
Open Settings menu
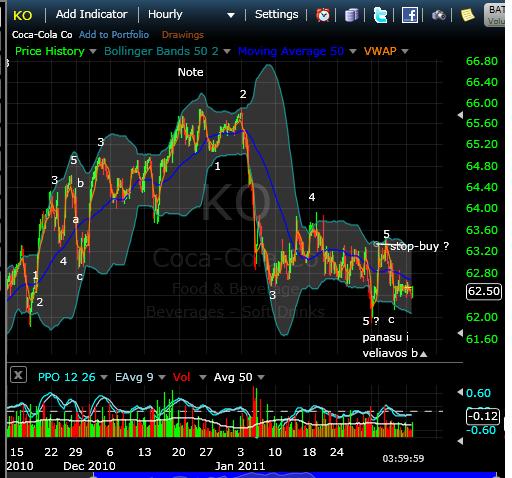coord(276,14)
